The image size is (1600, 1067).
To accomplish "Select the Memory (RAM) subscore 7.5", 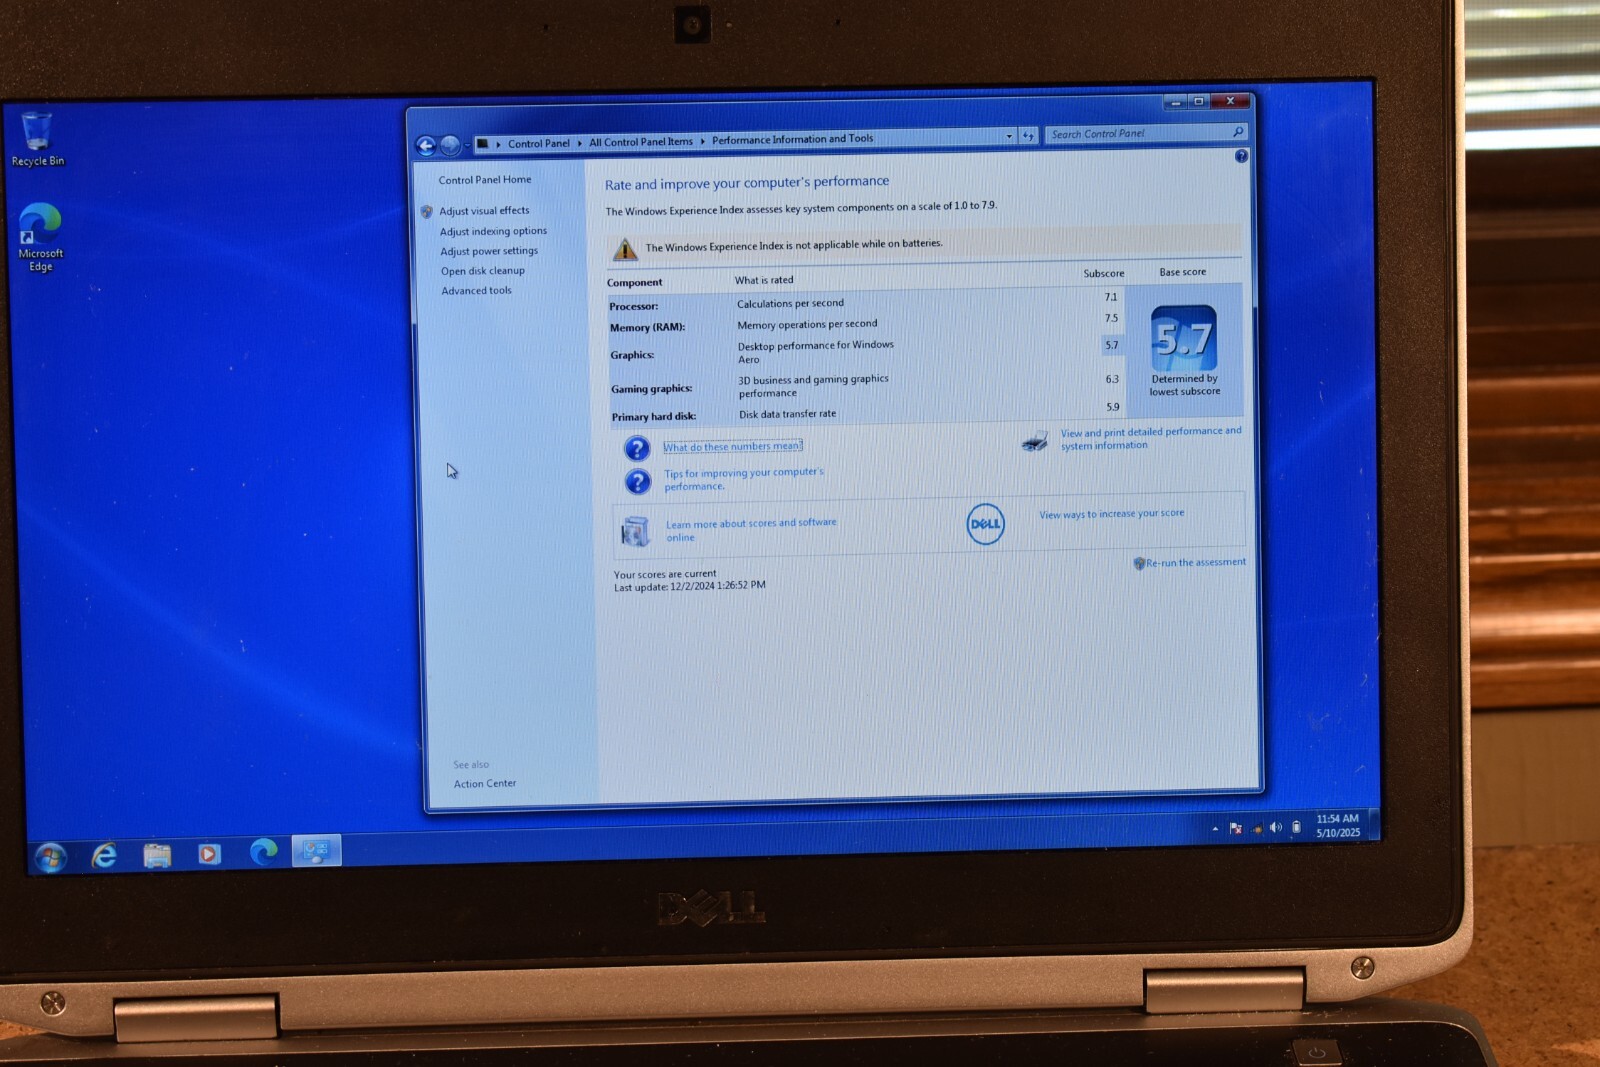I will (x=1111, y=318).
